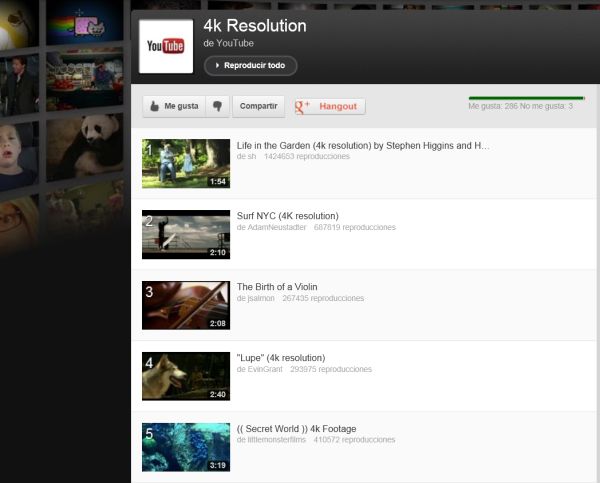Click the de YouTube author link

coord(228,43)
